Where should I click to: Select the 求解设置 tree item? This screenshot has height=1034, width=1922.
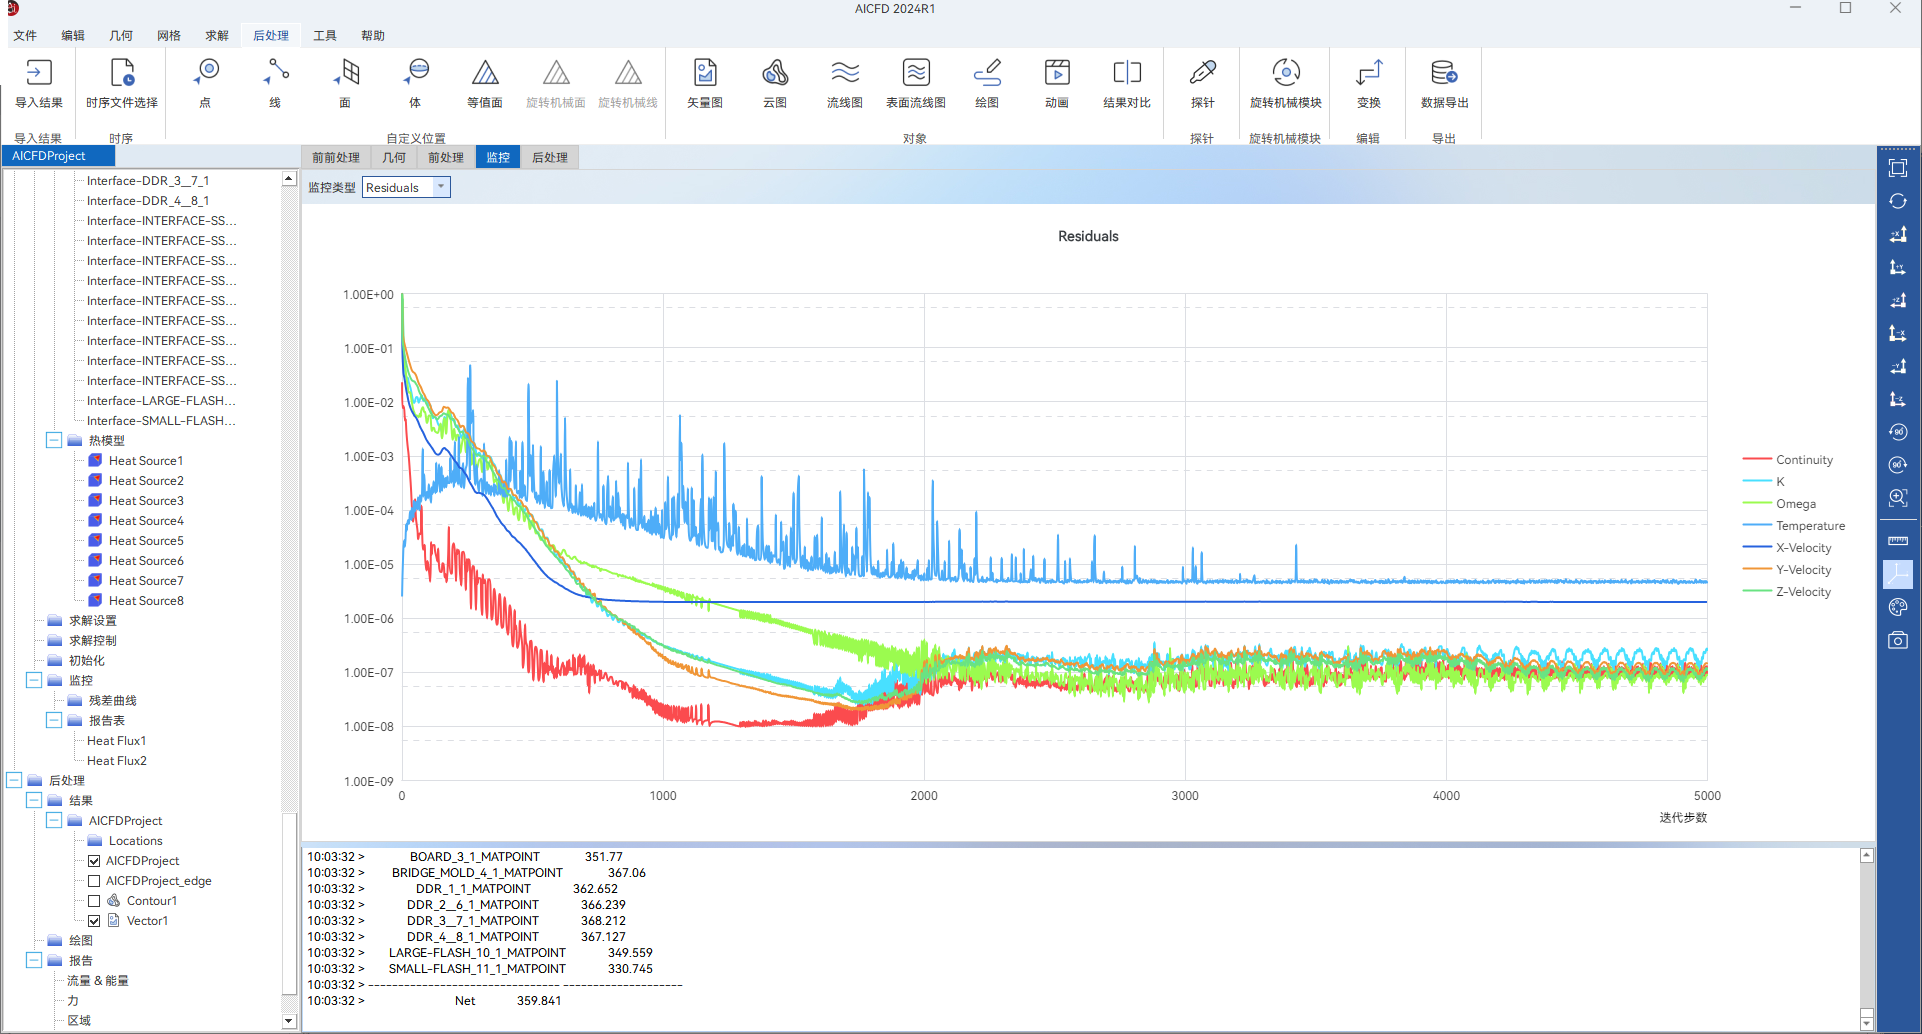point(93,621)
